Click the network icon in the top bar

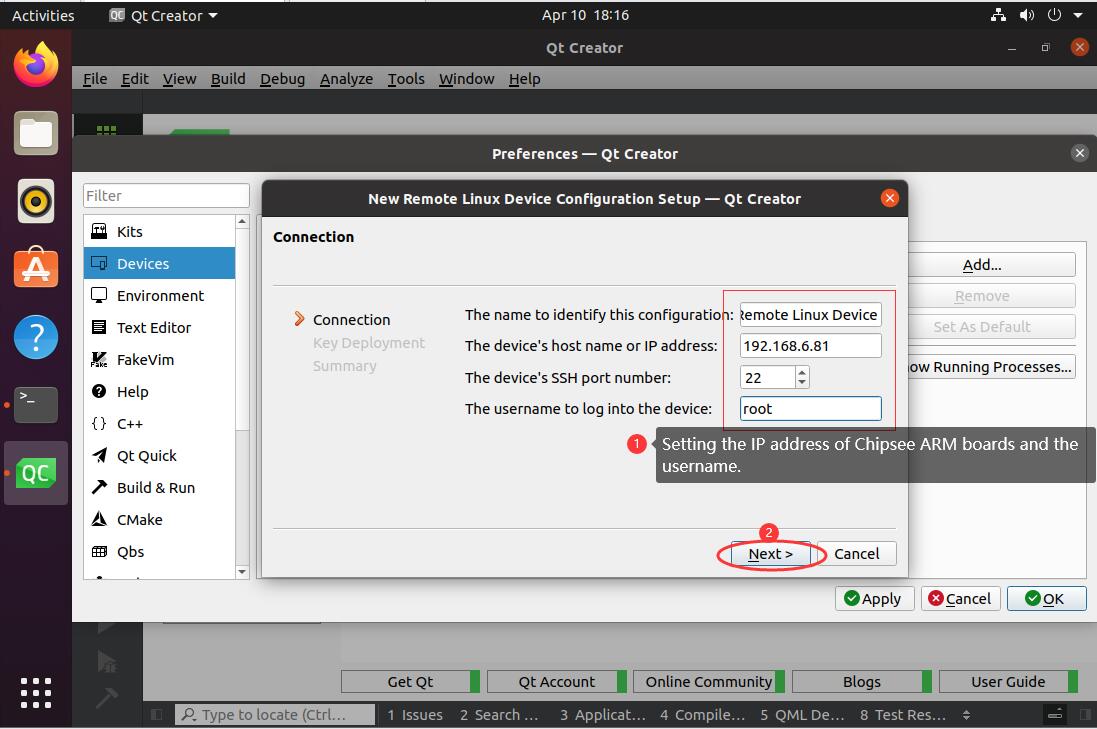[998, 15]
